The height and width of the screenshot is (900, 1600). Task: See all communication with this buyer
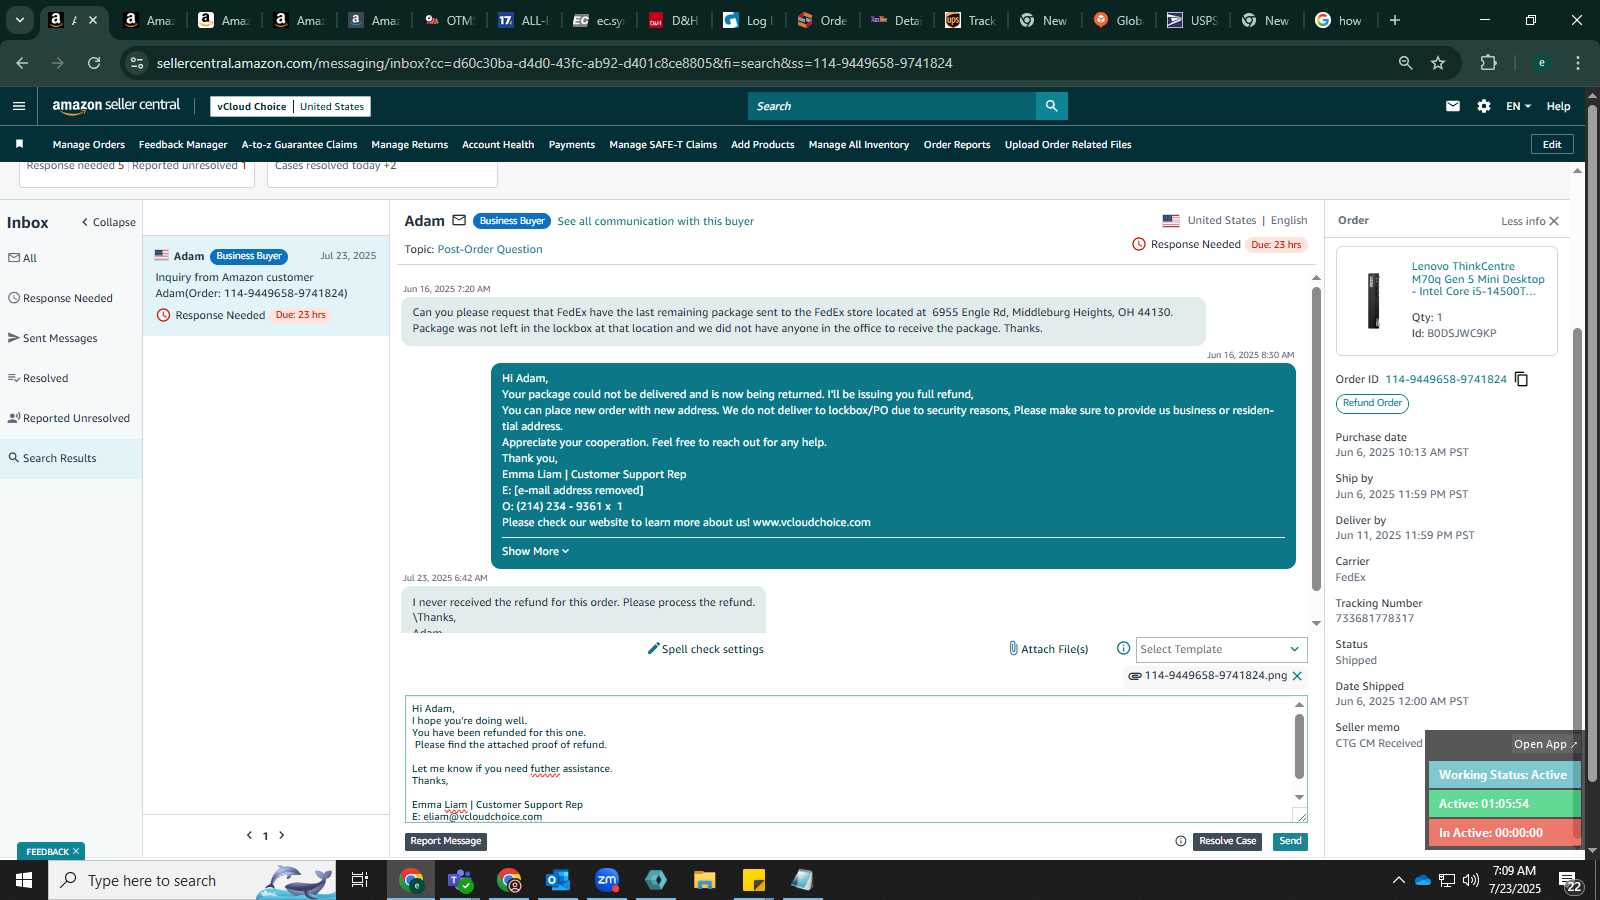click(x=655, y=221)
